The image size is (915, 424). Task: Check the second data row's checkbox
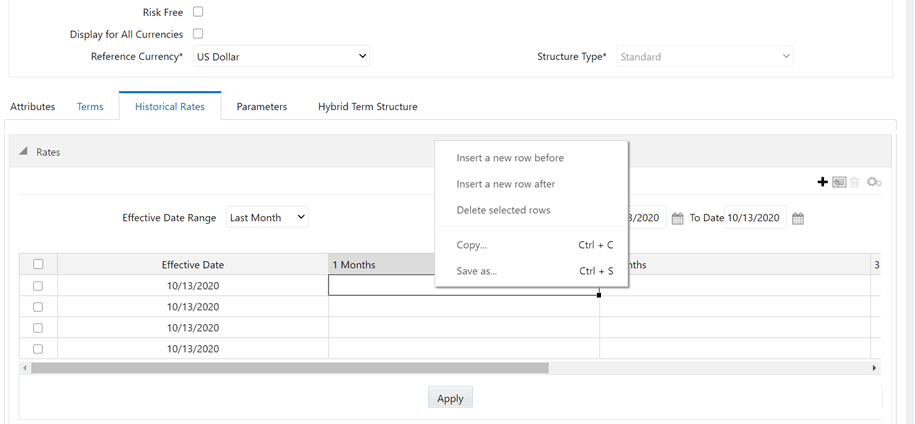point(38,307)
